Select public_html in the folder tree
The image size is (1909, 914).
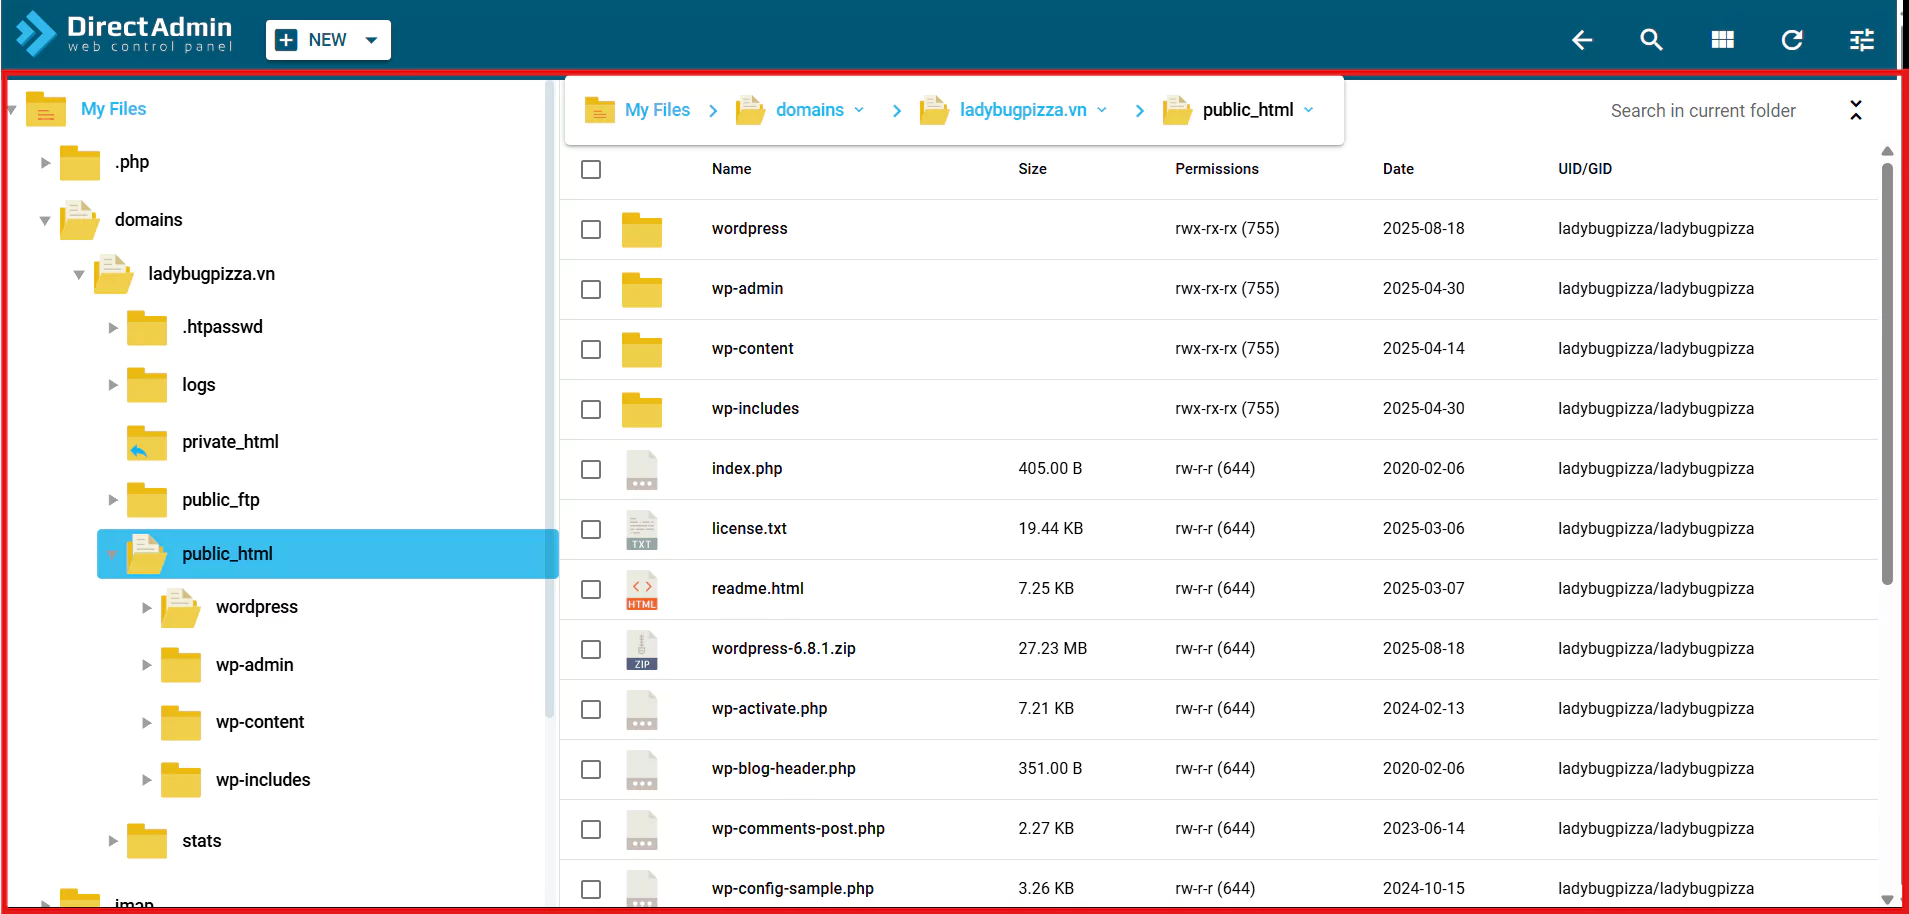tap(328, 554)
